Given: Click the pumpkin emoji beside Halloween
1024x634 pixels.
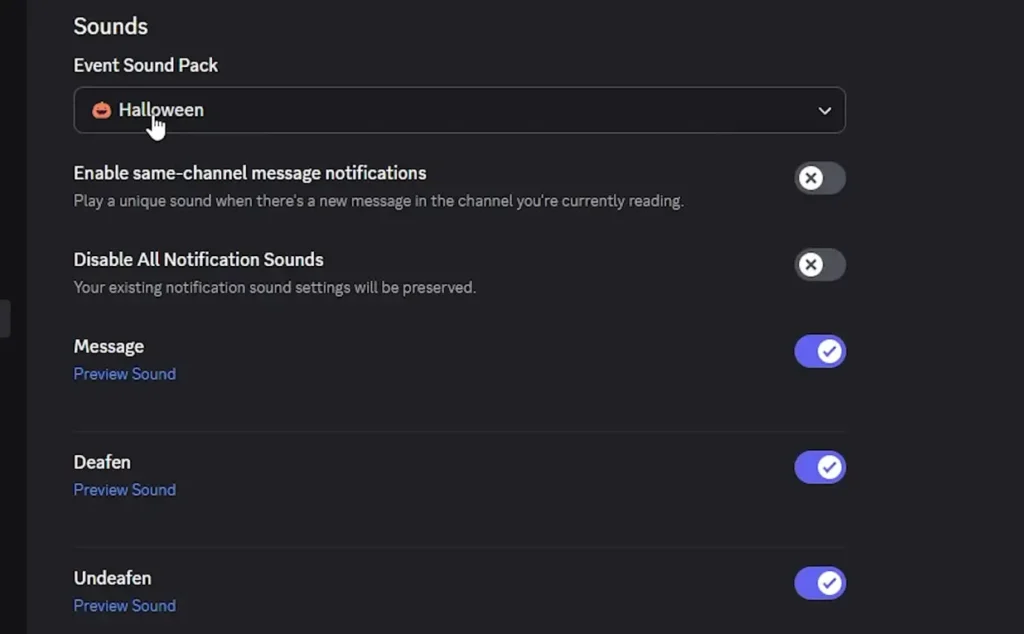Looking at the screenshot, I should (100, 111).
